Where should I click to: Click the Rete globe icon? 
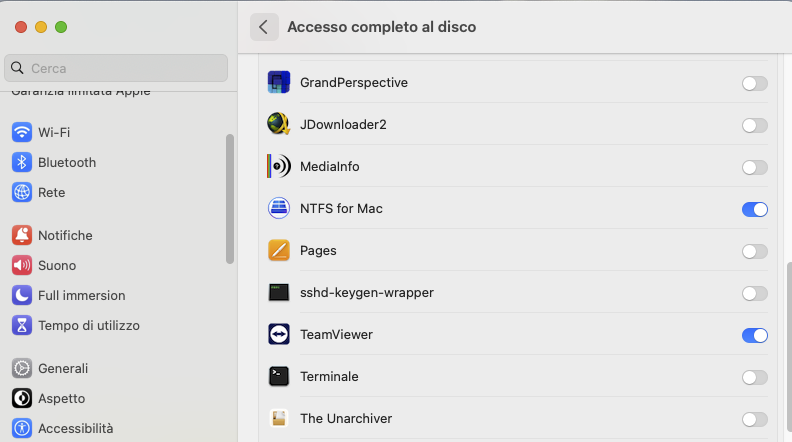pos(22,192)
